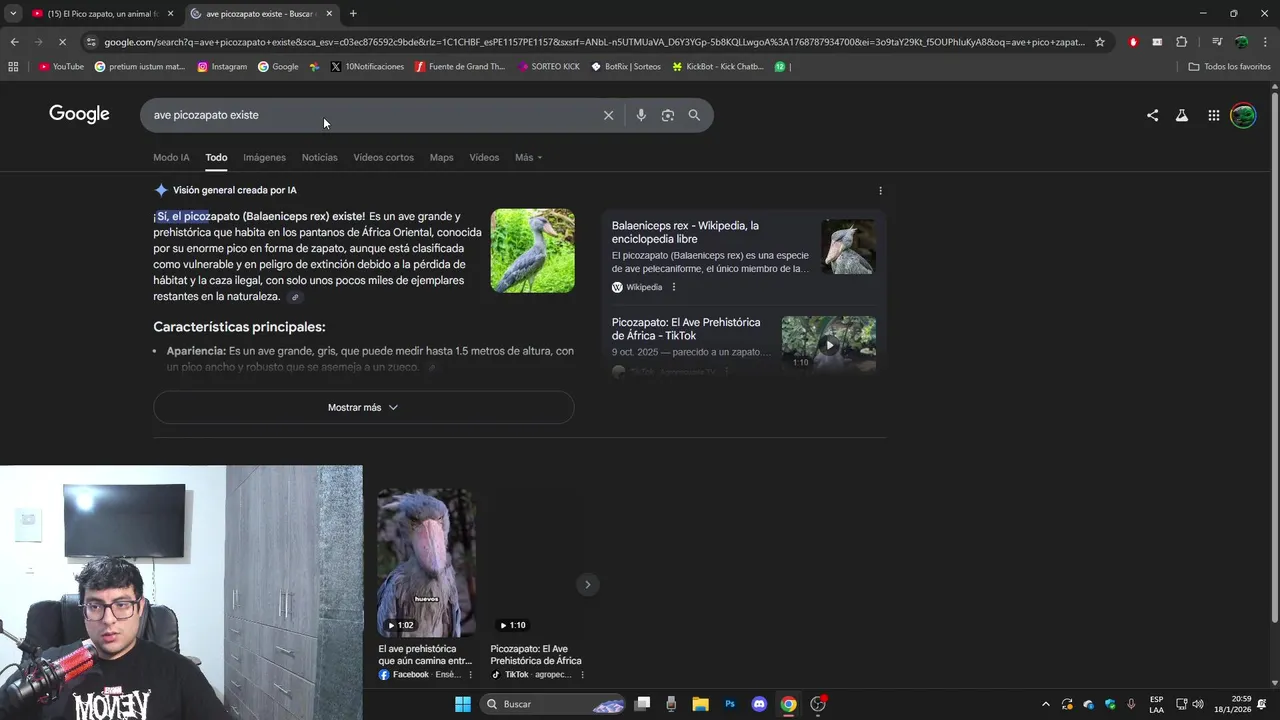Screen dimensions: 1280x720
Task: Click the browser address bar
Action: tap(594, 42)
